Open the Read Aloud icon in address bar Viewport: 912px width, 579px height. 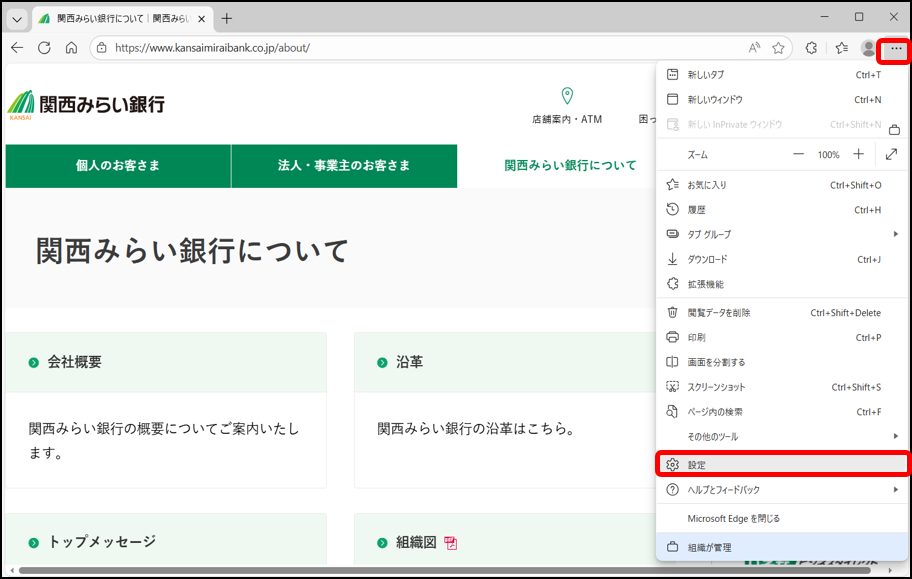point(754,48)
